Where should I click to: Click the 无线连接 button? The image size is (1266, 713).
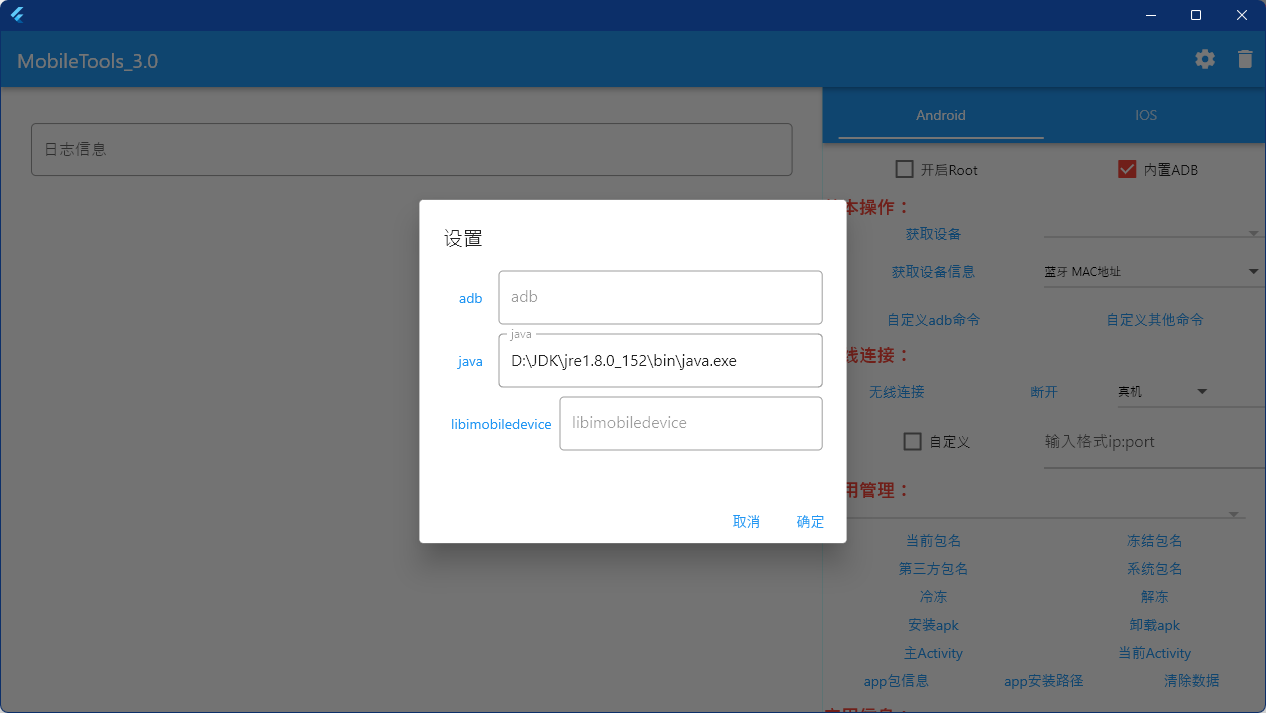pos(897,392)
